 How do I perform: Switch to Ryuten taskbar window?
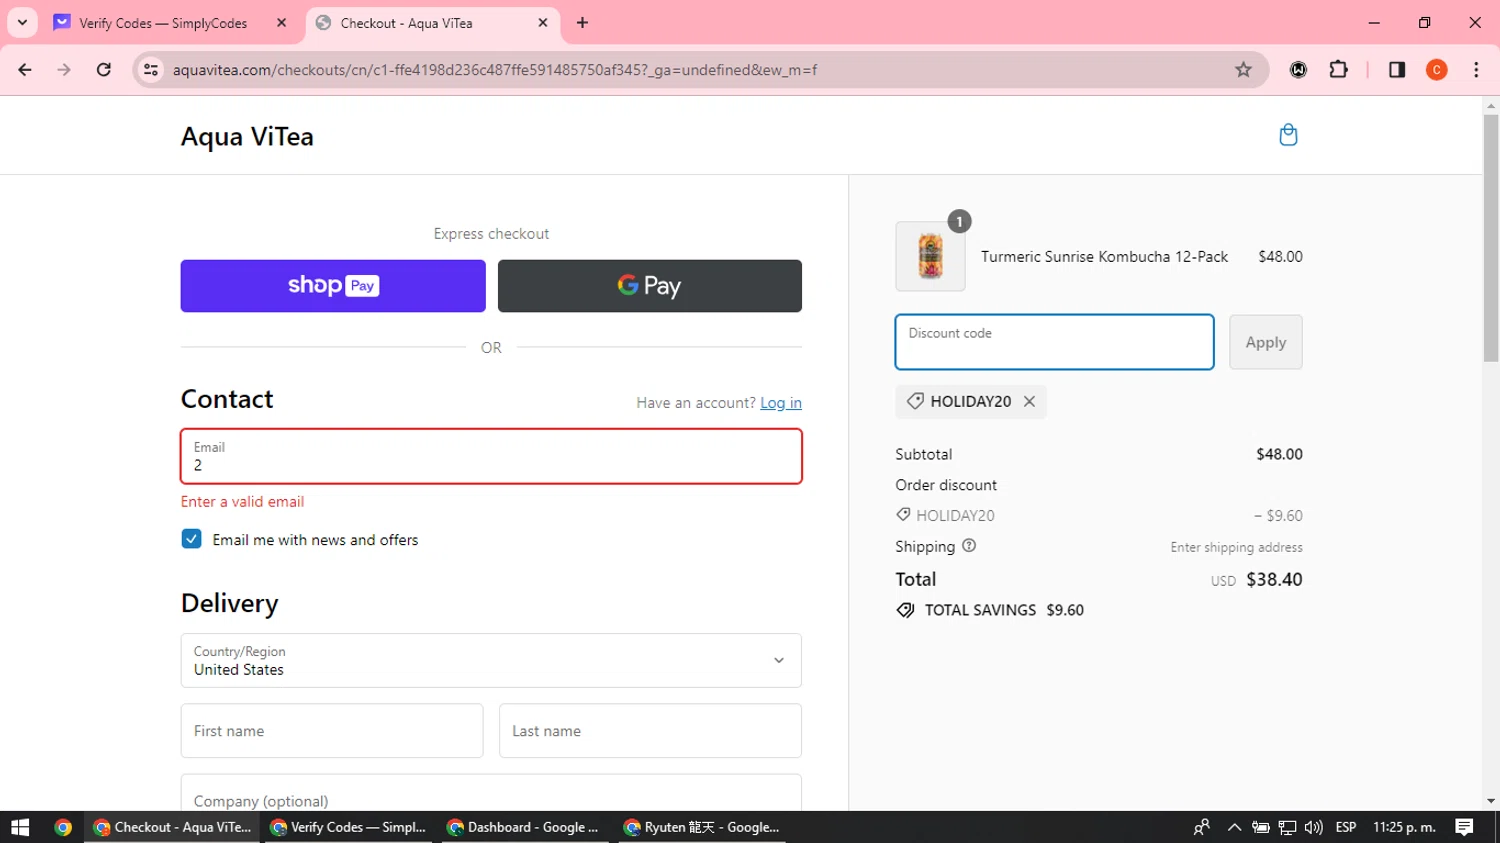[x=701, y=827]
